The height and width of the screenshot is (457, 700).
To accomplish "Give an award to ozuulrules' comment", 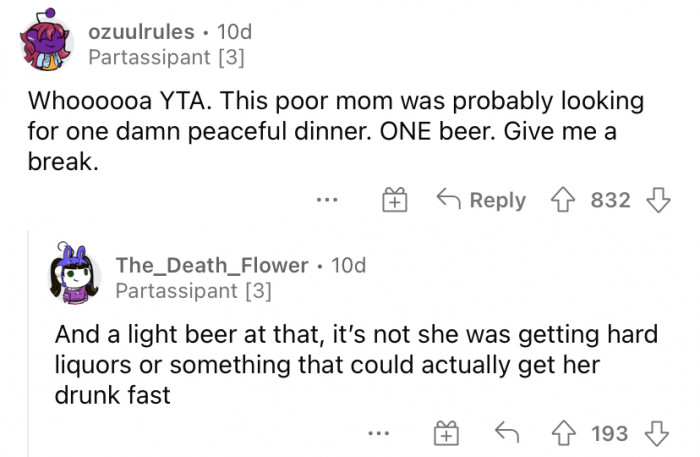I will point(395,200).
